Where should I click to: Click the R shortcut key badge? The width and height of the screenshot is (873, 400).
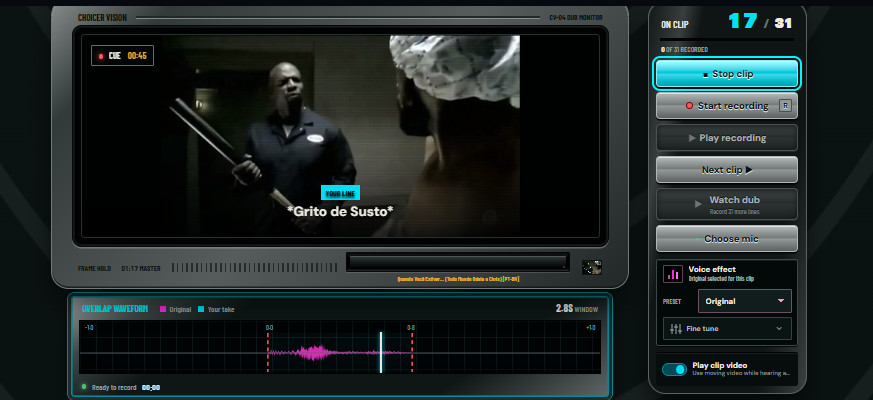785,106
